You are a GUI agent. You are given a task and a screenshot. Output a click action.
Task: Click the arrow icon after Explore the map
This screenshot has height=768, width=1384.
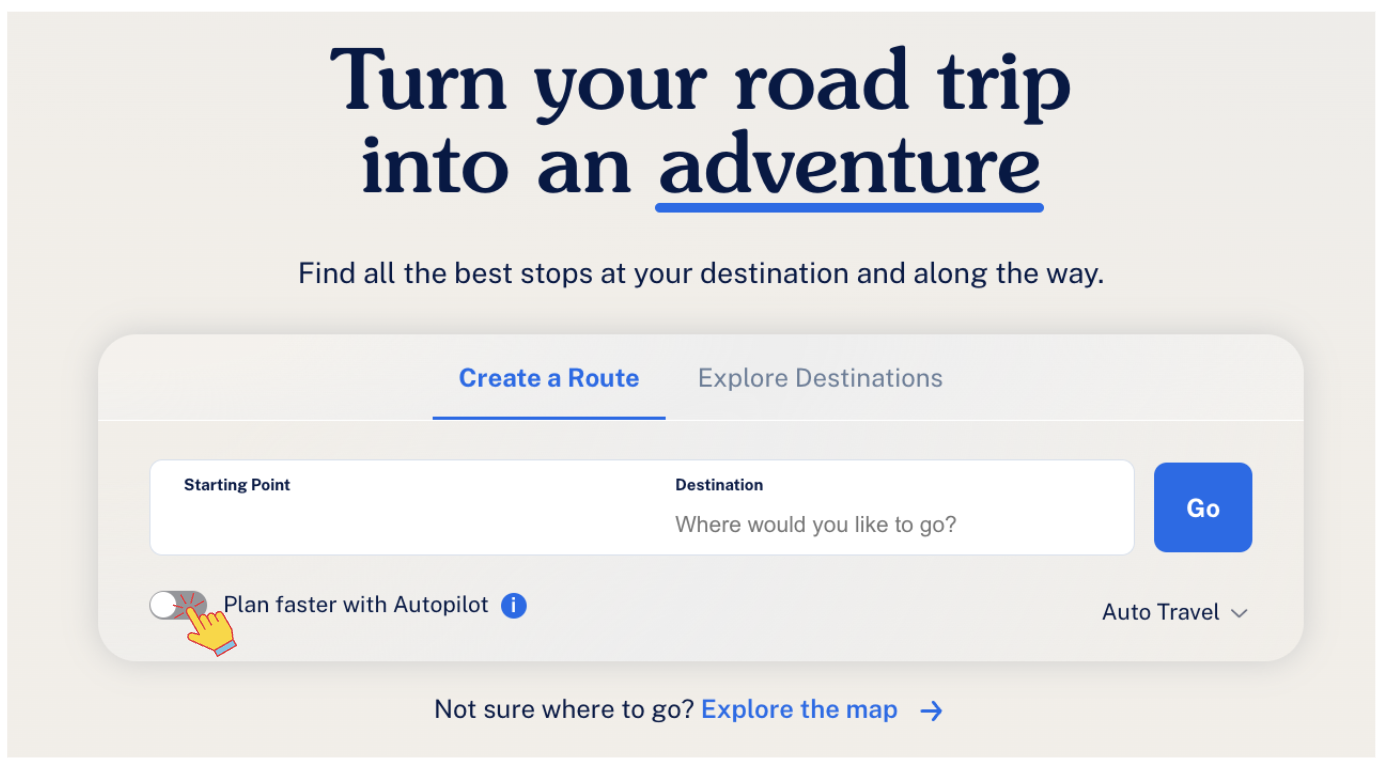click(x=931, y=711)
